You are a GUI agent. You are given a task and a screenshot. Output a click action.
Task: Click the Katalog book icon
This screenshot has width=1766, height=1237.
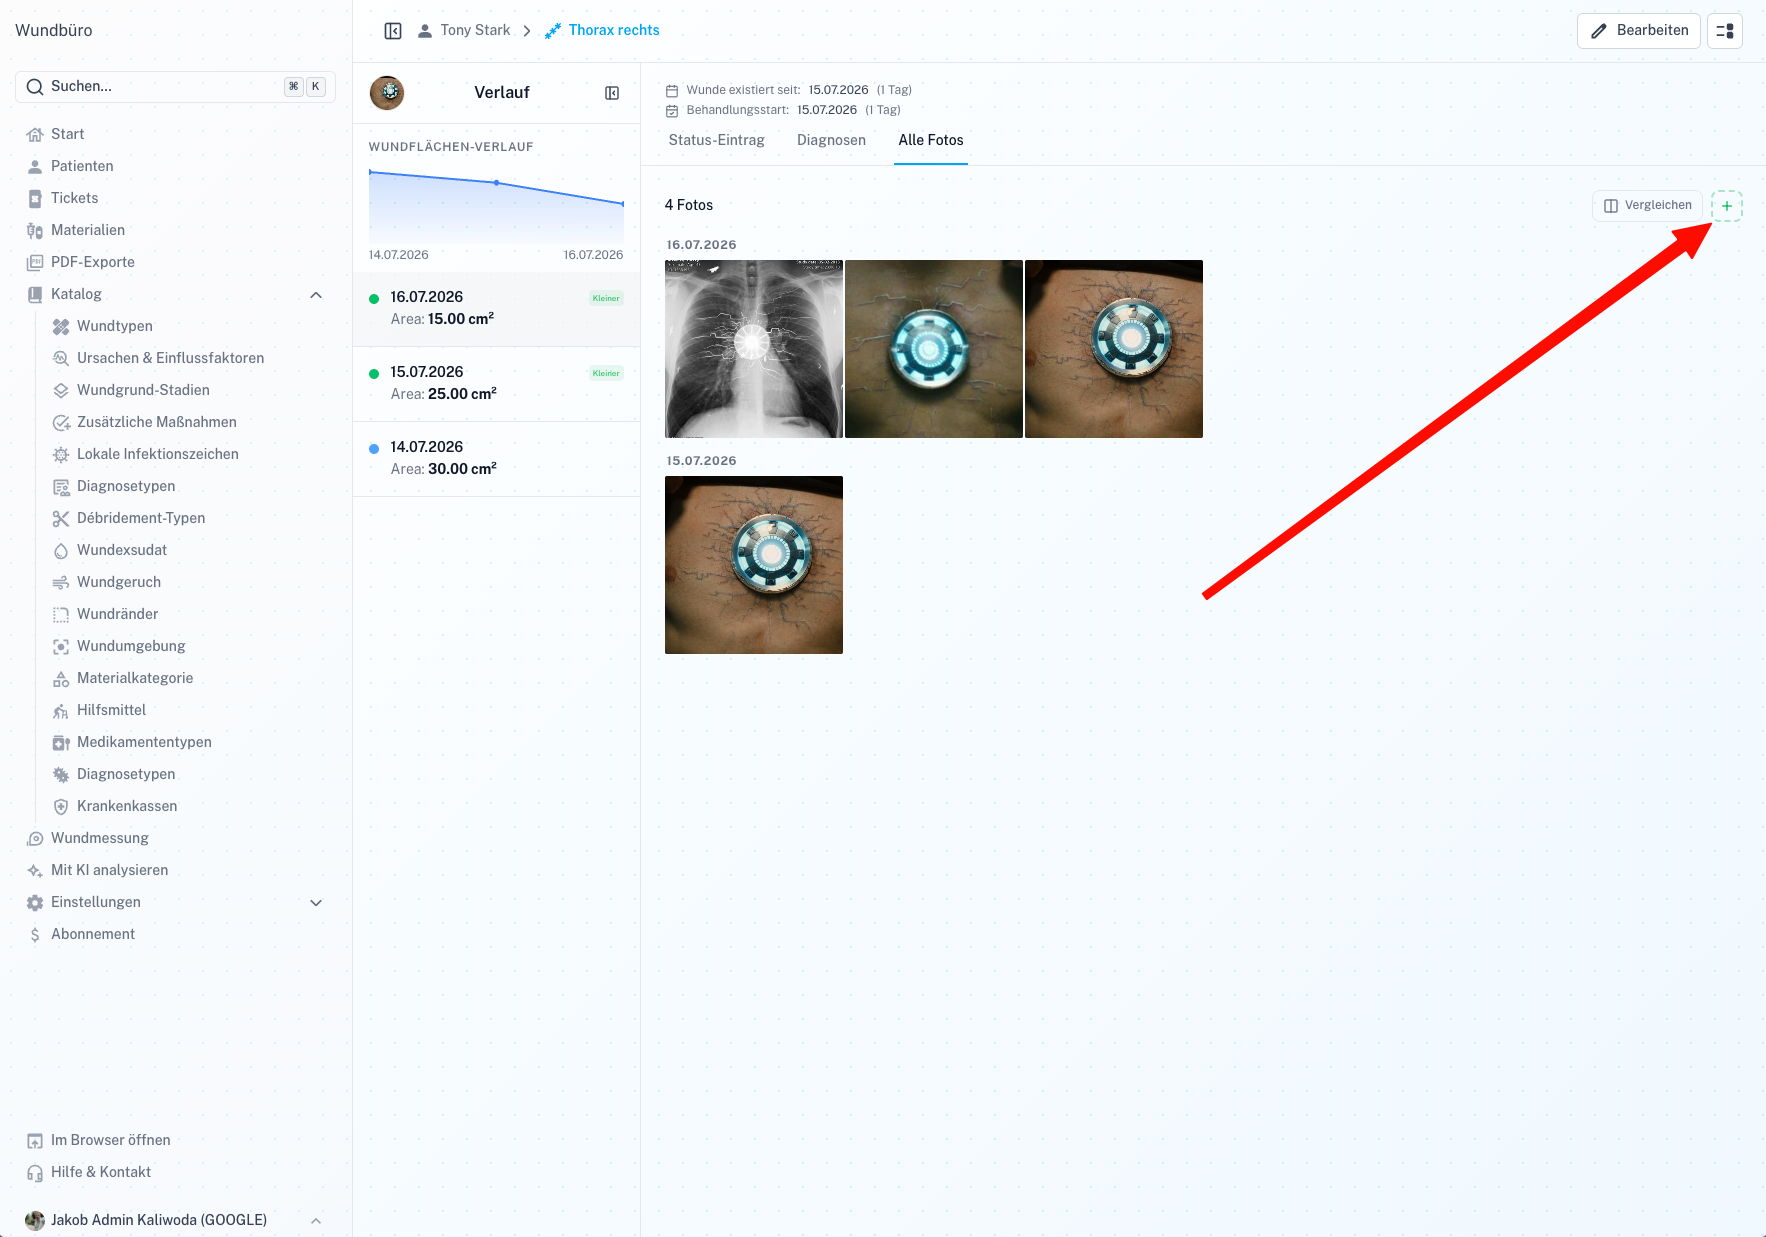35,294
